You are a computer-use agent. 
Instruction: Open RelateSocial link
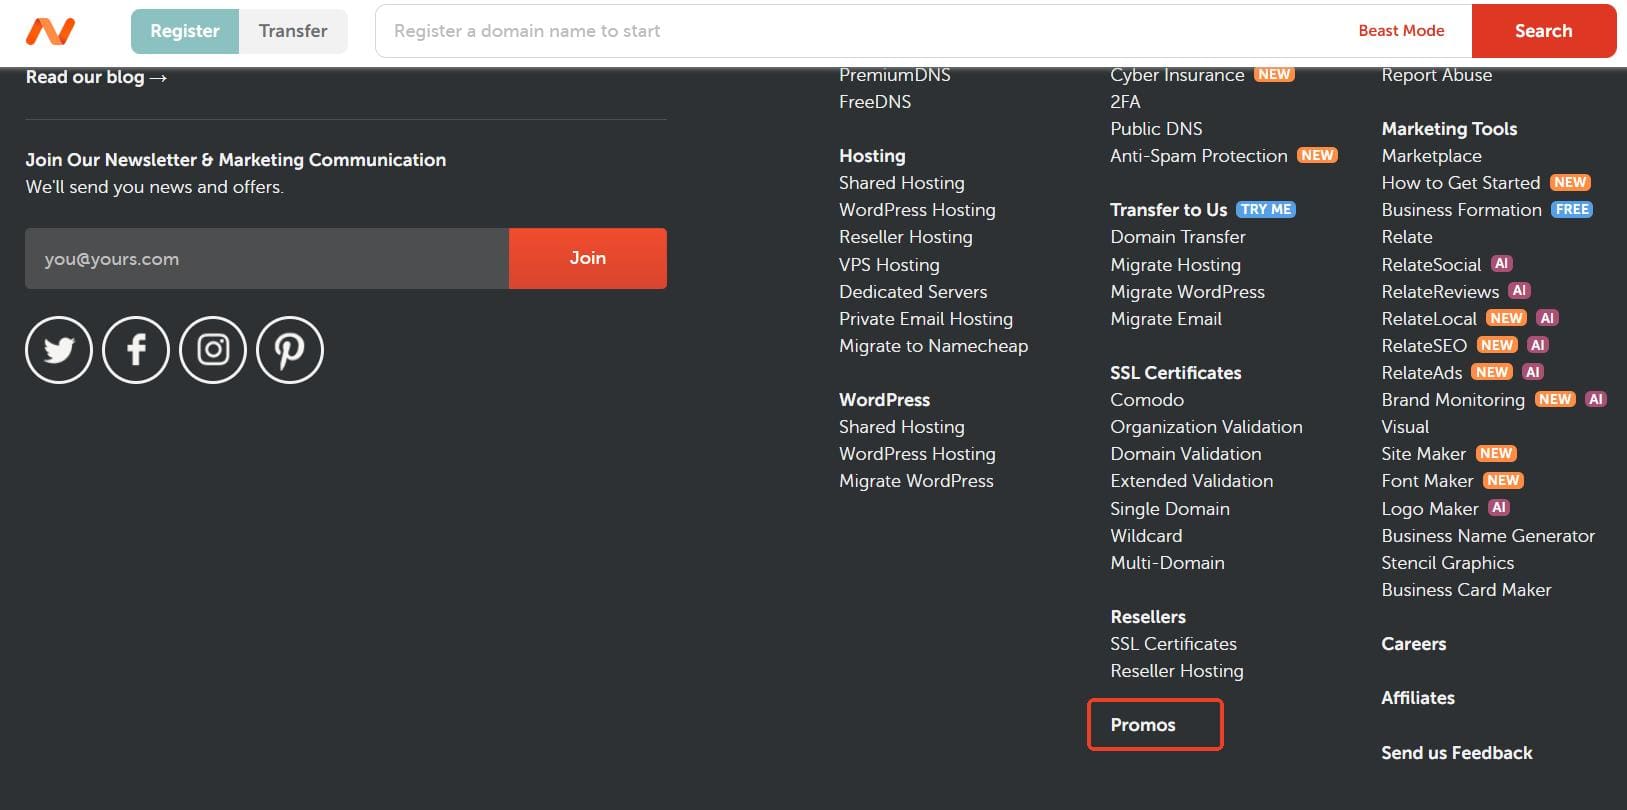click(x=1431, y=265)
